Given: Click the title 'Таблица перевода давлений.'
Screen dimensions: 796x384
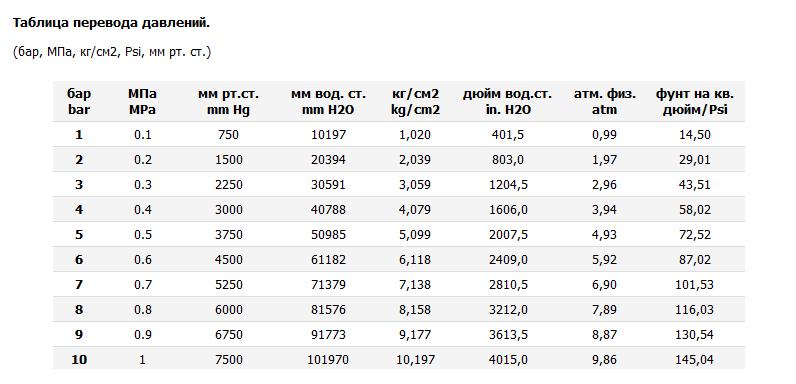Looking at the screenshot, I should [x=111, y=23].
